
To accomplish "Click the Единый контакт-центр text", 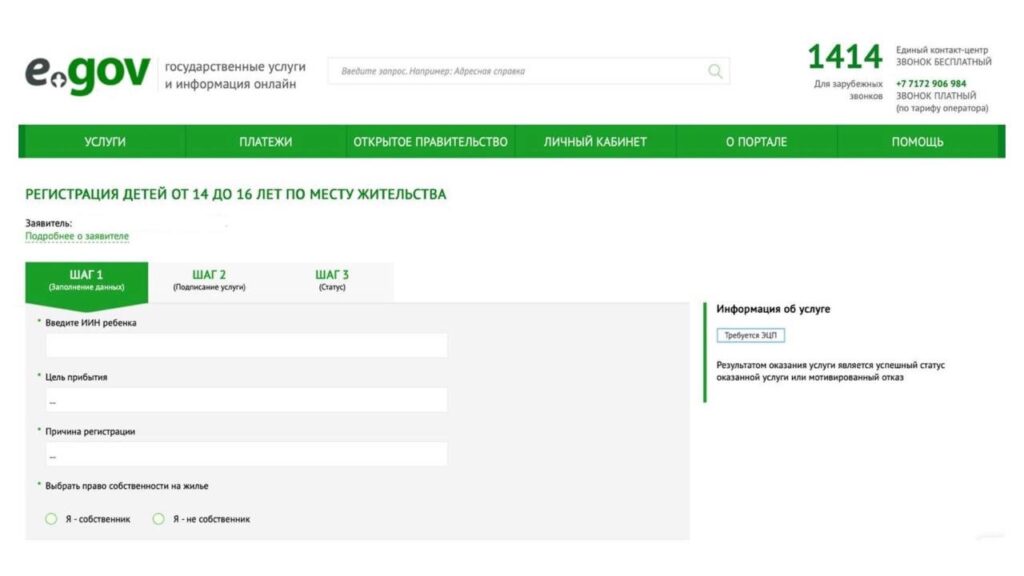I will [942, 50].
